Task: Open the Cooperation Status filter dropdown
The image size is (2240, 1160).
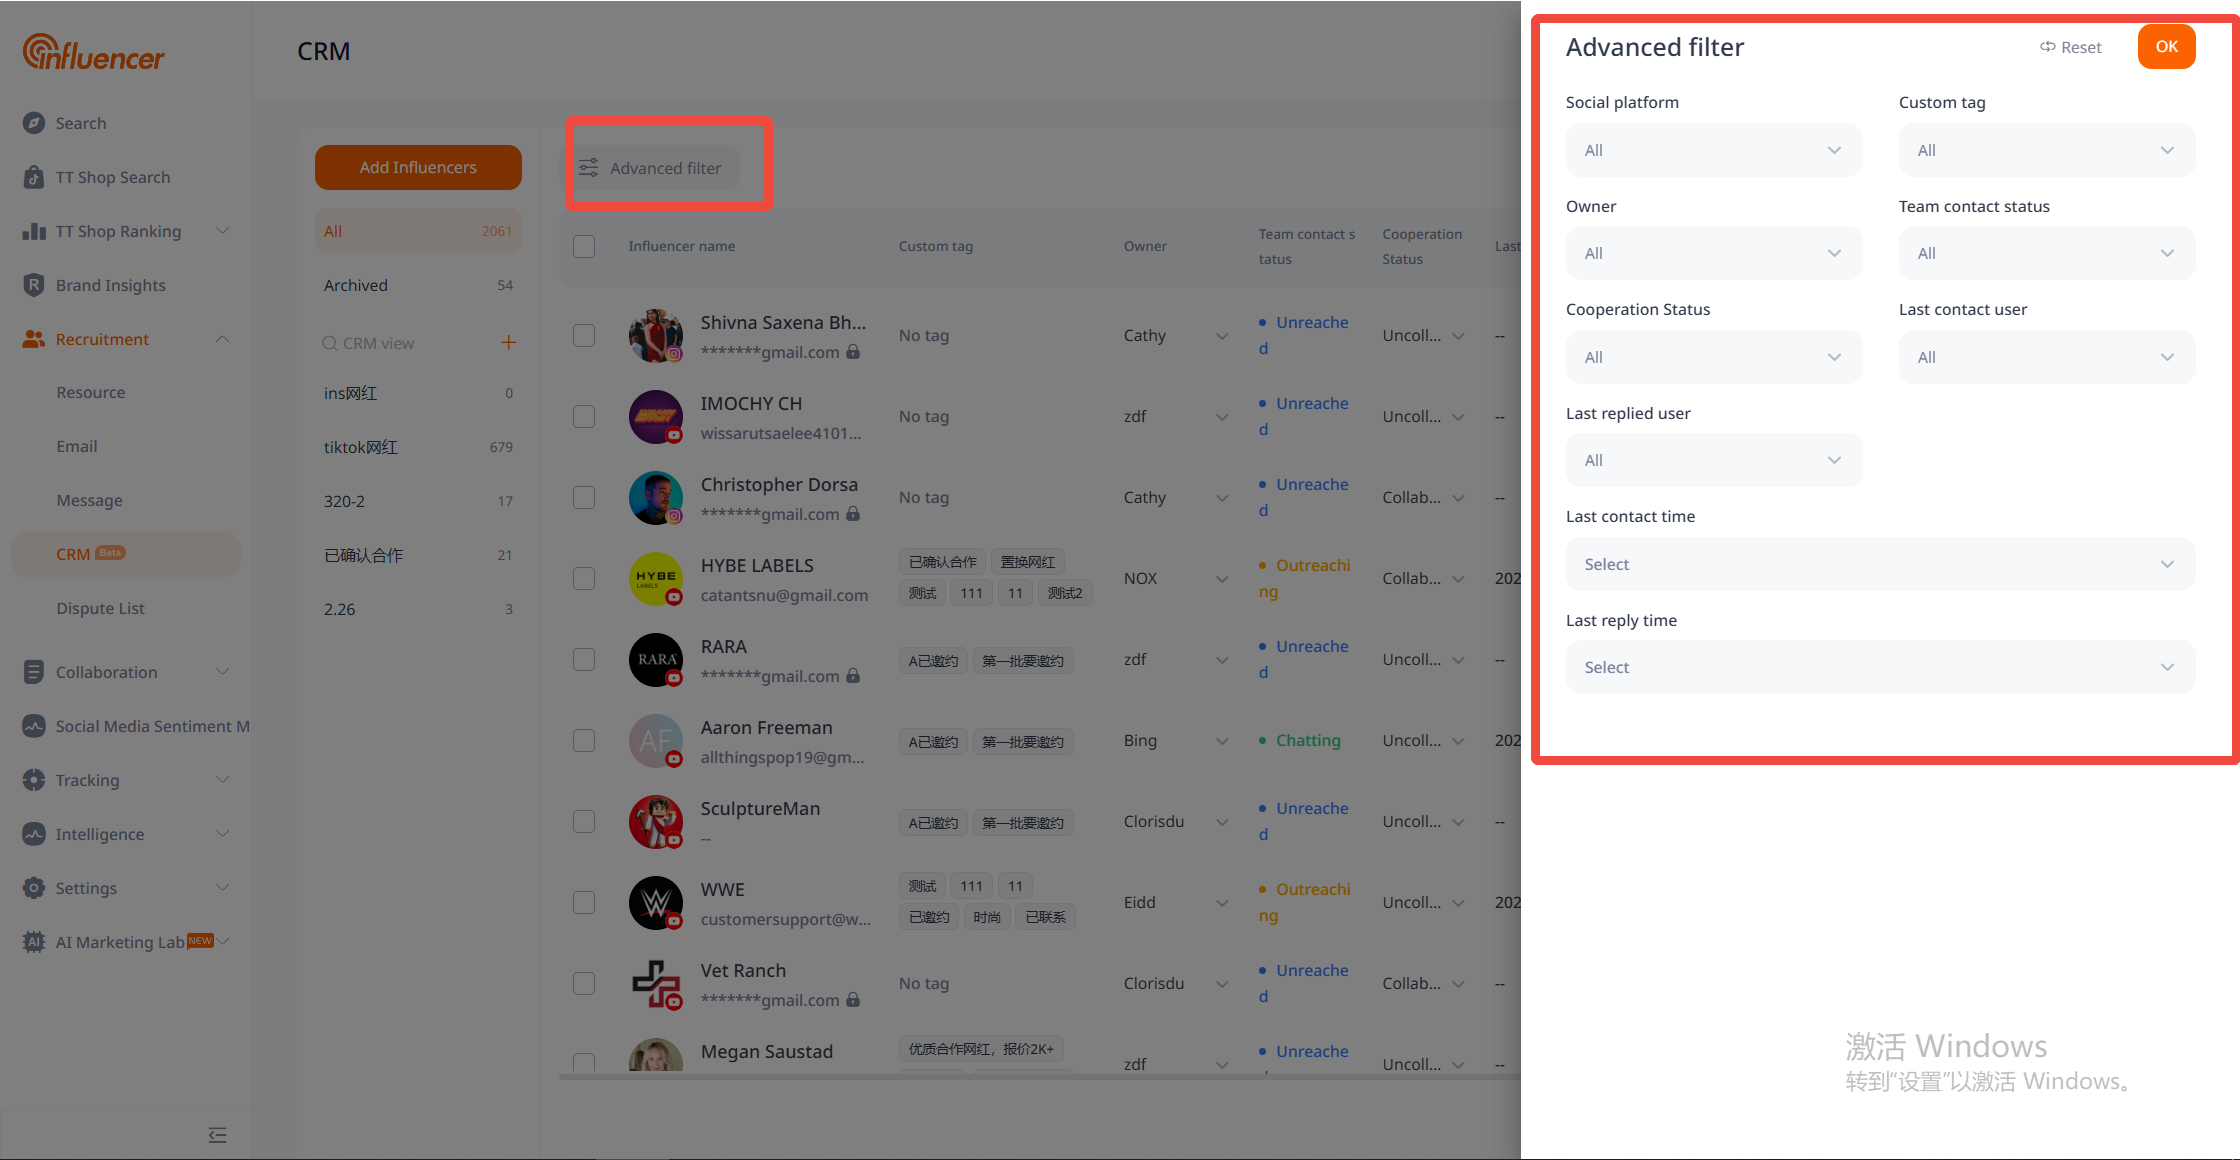Action: [1713, 357]
